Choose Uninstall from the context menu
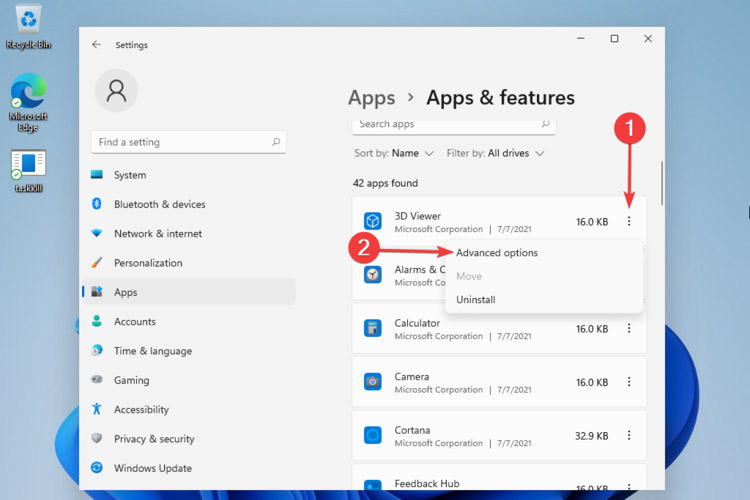This screenshot has height=500, width=750. [x=476, y=300]
